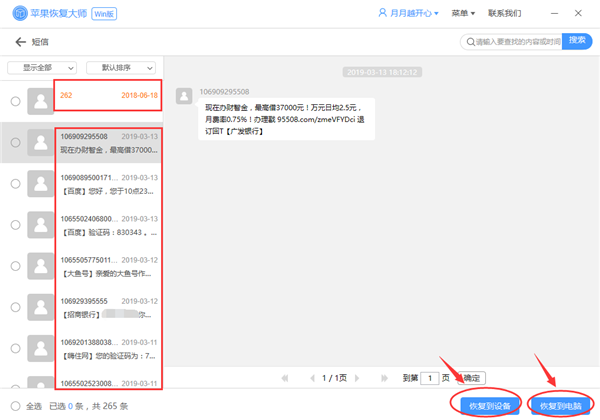Toggle the 全选 select-all checkbox
600x420 pixels.
[12, 406]
